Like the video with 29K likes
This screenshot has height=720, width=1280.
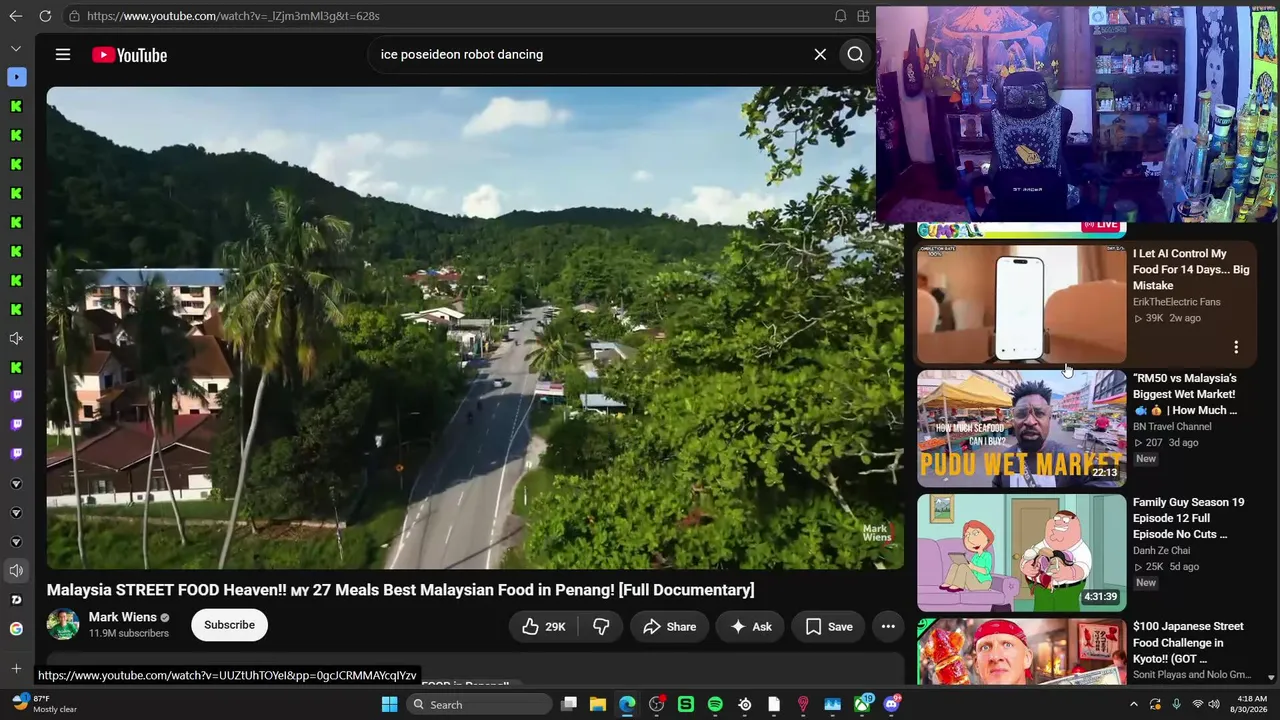(543, 627)
